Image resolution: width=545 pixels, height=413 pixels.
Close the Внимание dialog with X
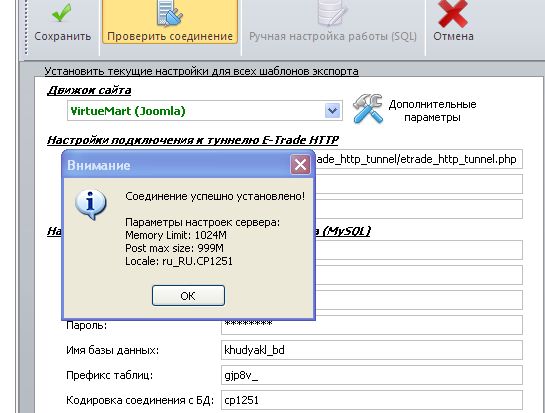click(x=300, y=164)
